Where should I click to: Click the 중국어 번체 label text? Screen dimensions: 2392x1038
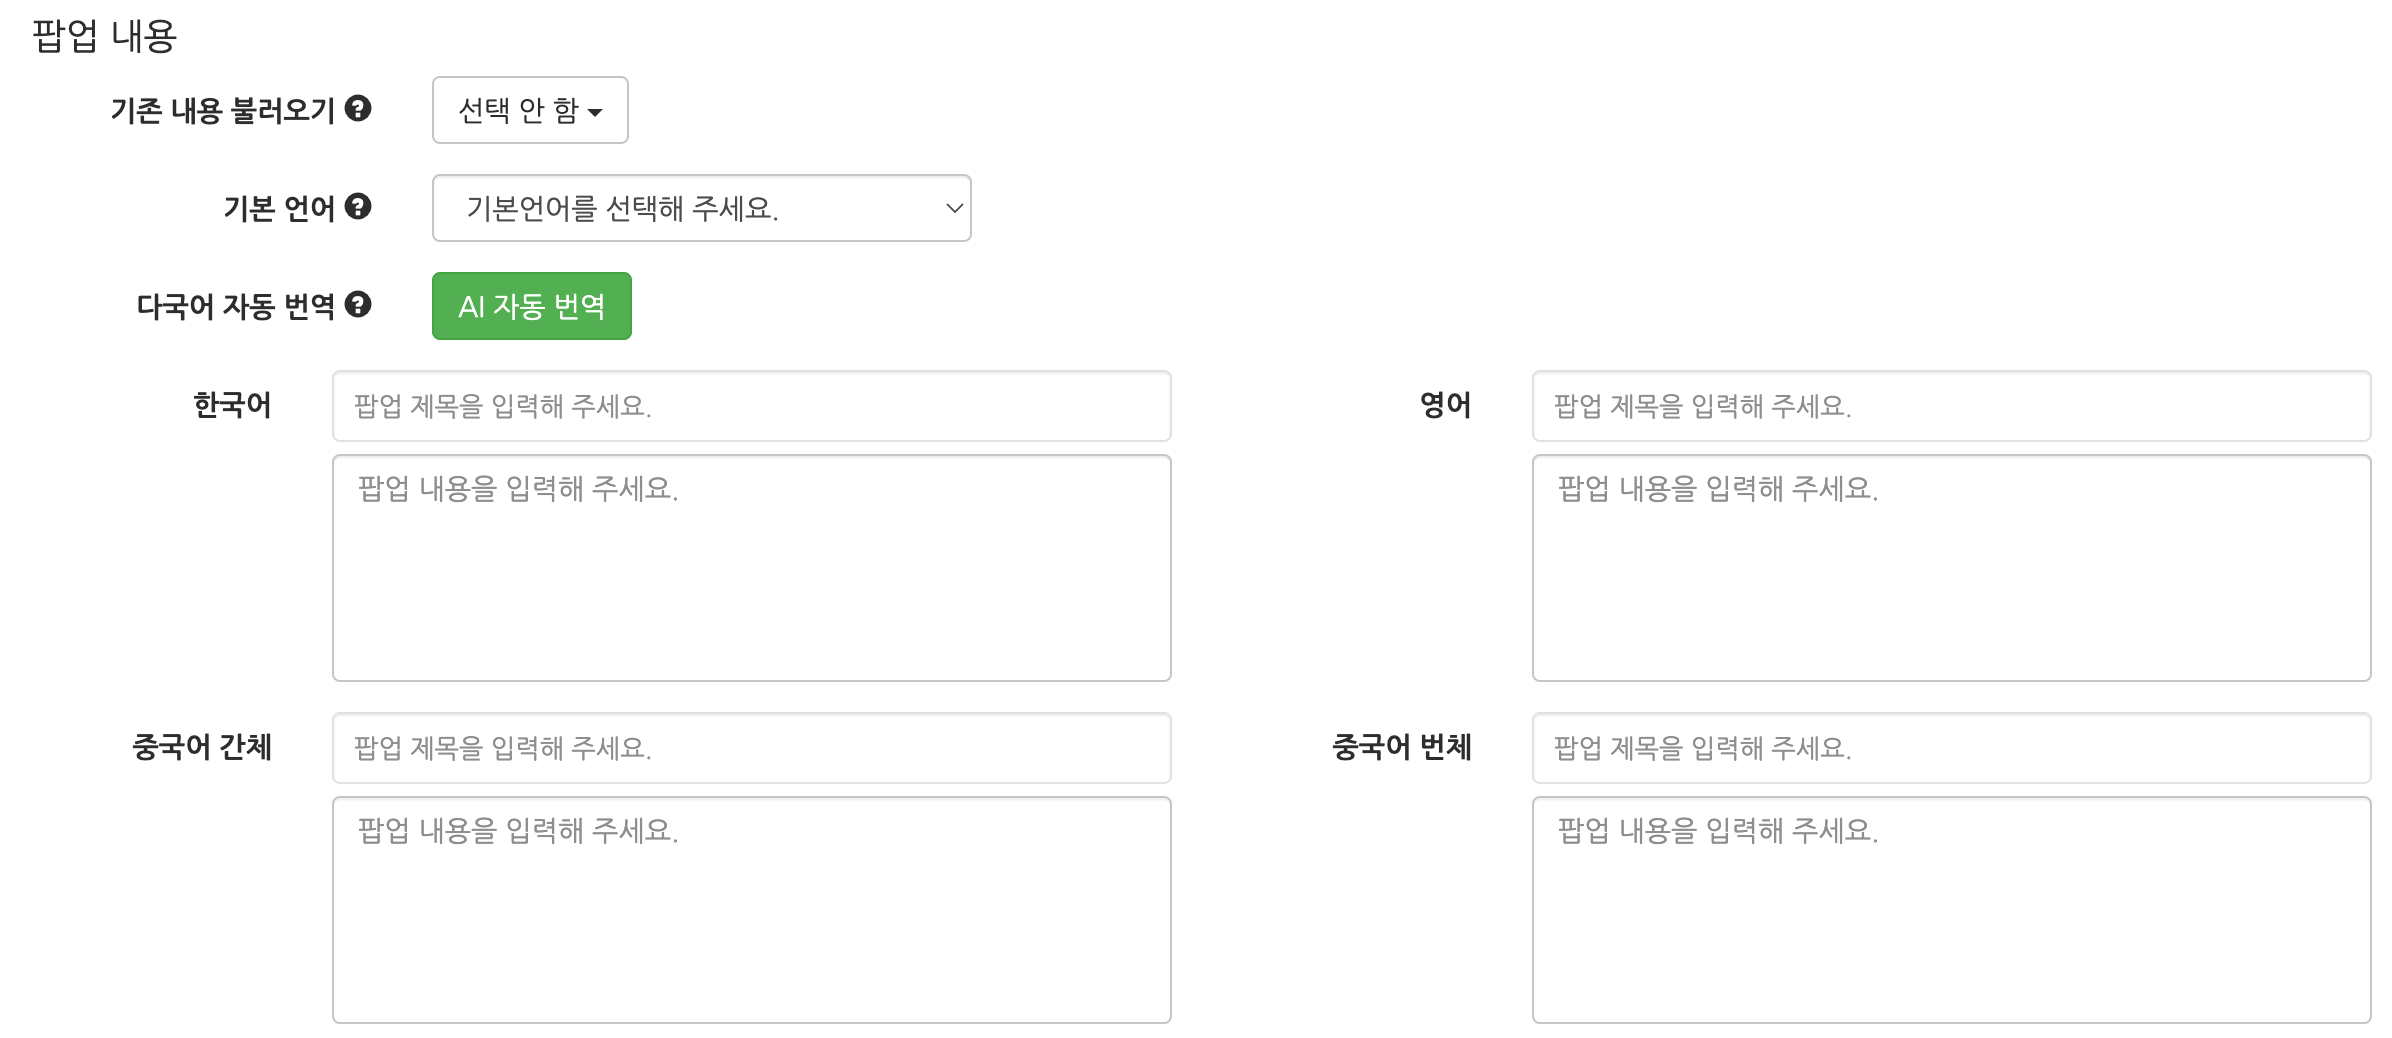click(x=1401, y=747)
